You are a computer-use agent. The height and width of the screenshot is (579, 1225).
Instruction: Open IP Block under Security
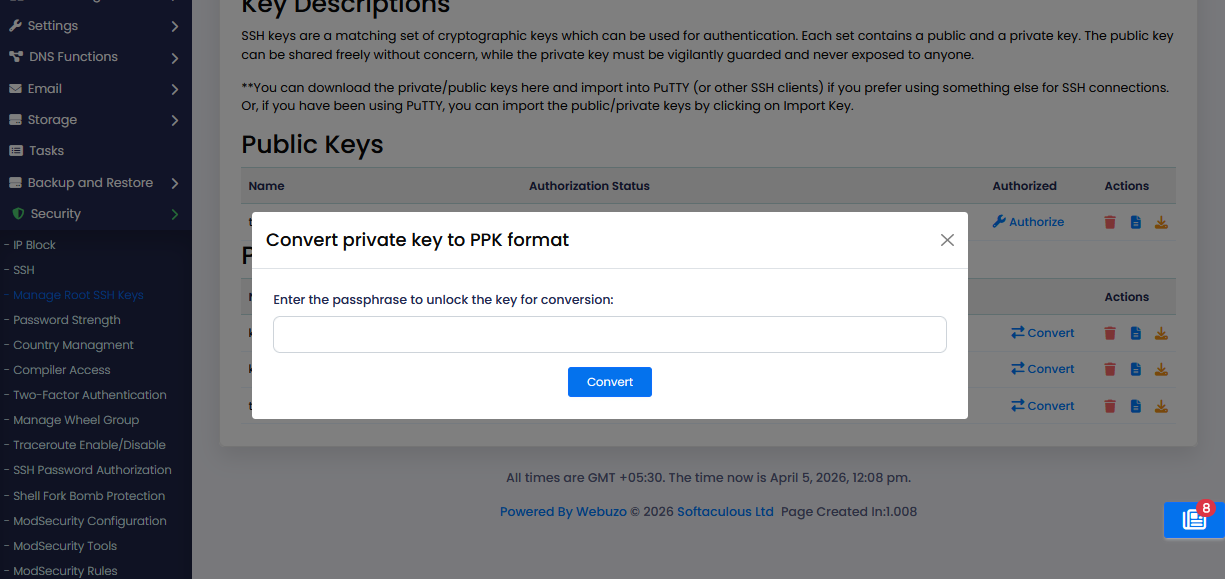click(x=34, y=245)
